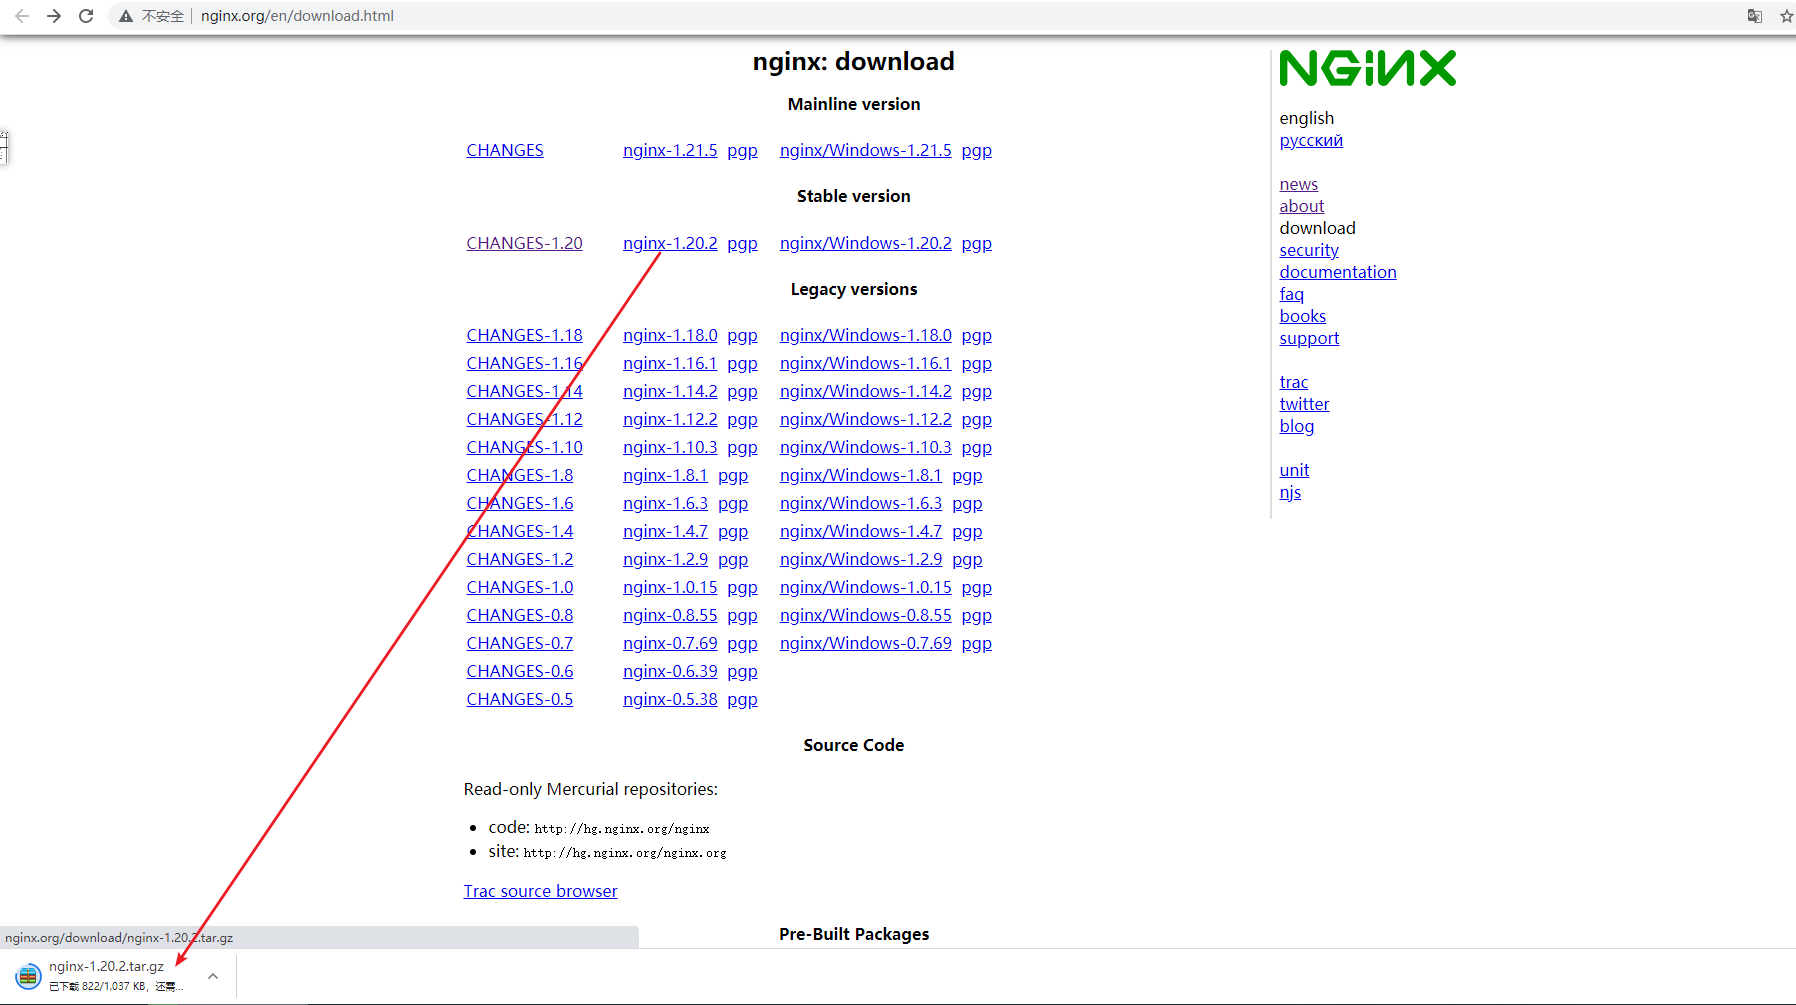Download nginx-1.0.15 source
Screen dimensions: 1796x1005
coord(670,587)
